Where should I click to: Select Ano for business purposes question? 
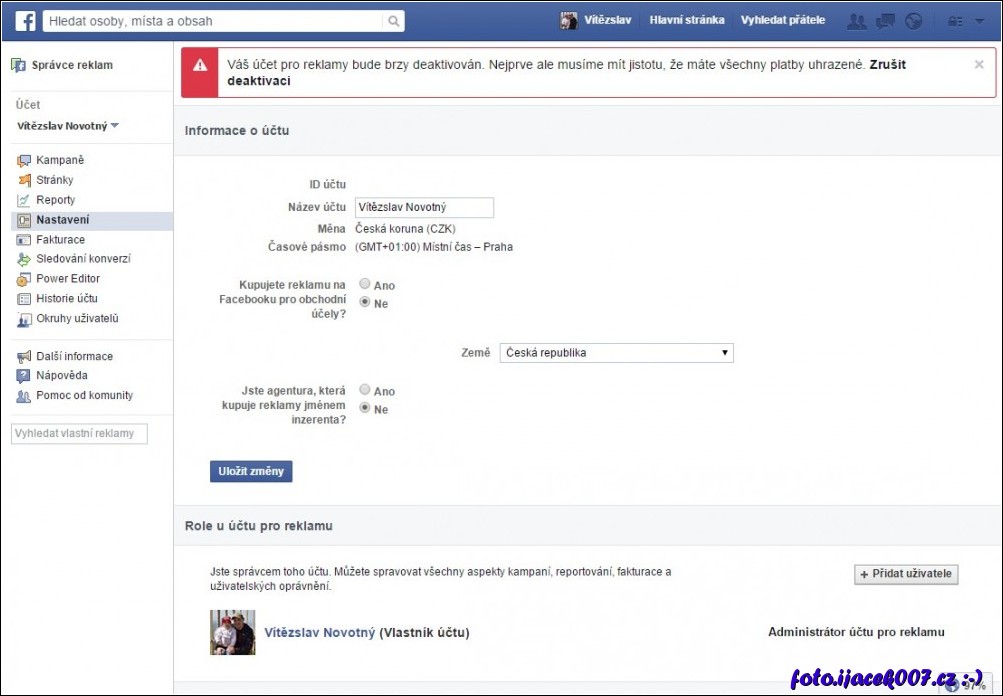click(365, 285)
